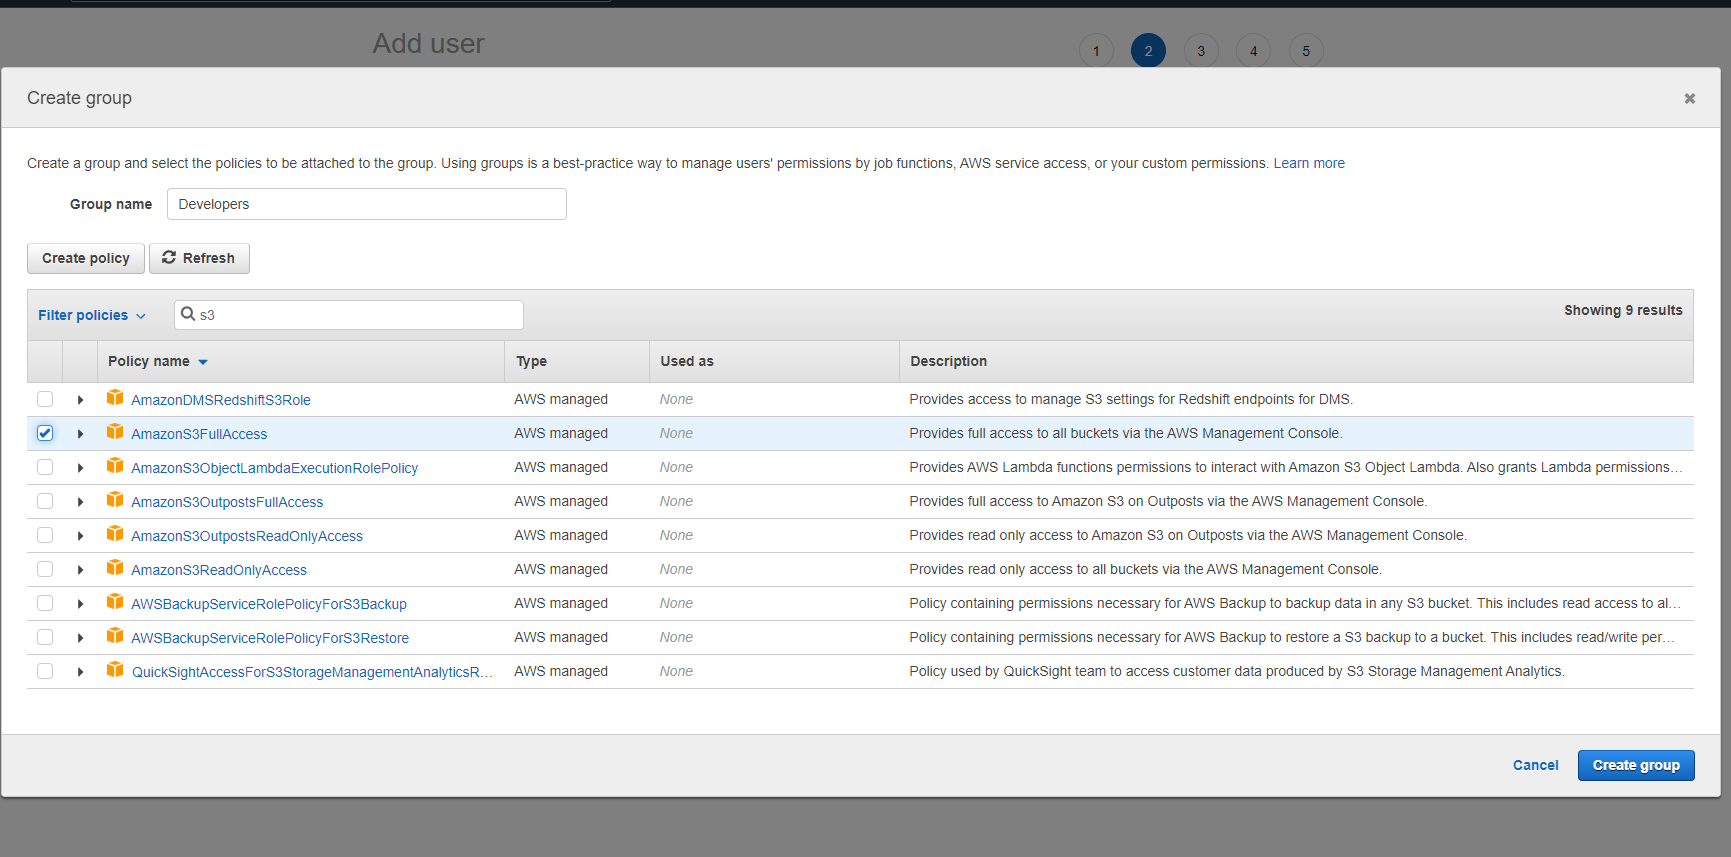
Task: Select the AmazonDMSRedshiftS3Role checkbox
Action: coord(45,399)
